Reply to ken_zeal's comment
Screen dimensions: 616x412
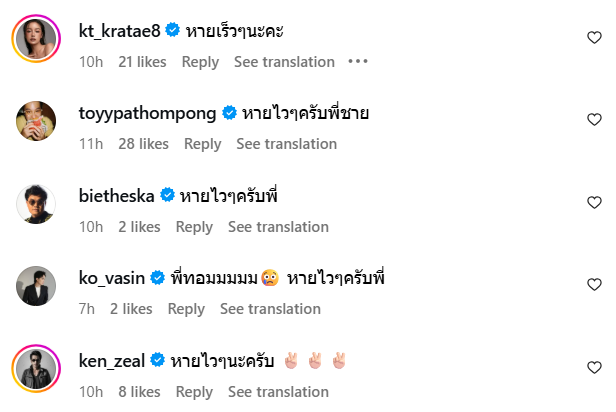coord(194,392)
